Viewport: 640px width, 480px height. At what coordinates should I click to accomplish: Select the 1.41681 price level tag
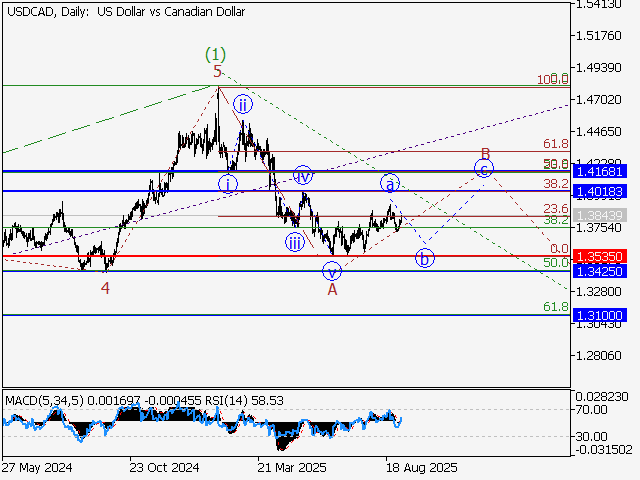(601, 172)
